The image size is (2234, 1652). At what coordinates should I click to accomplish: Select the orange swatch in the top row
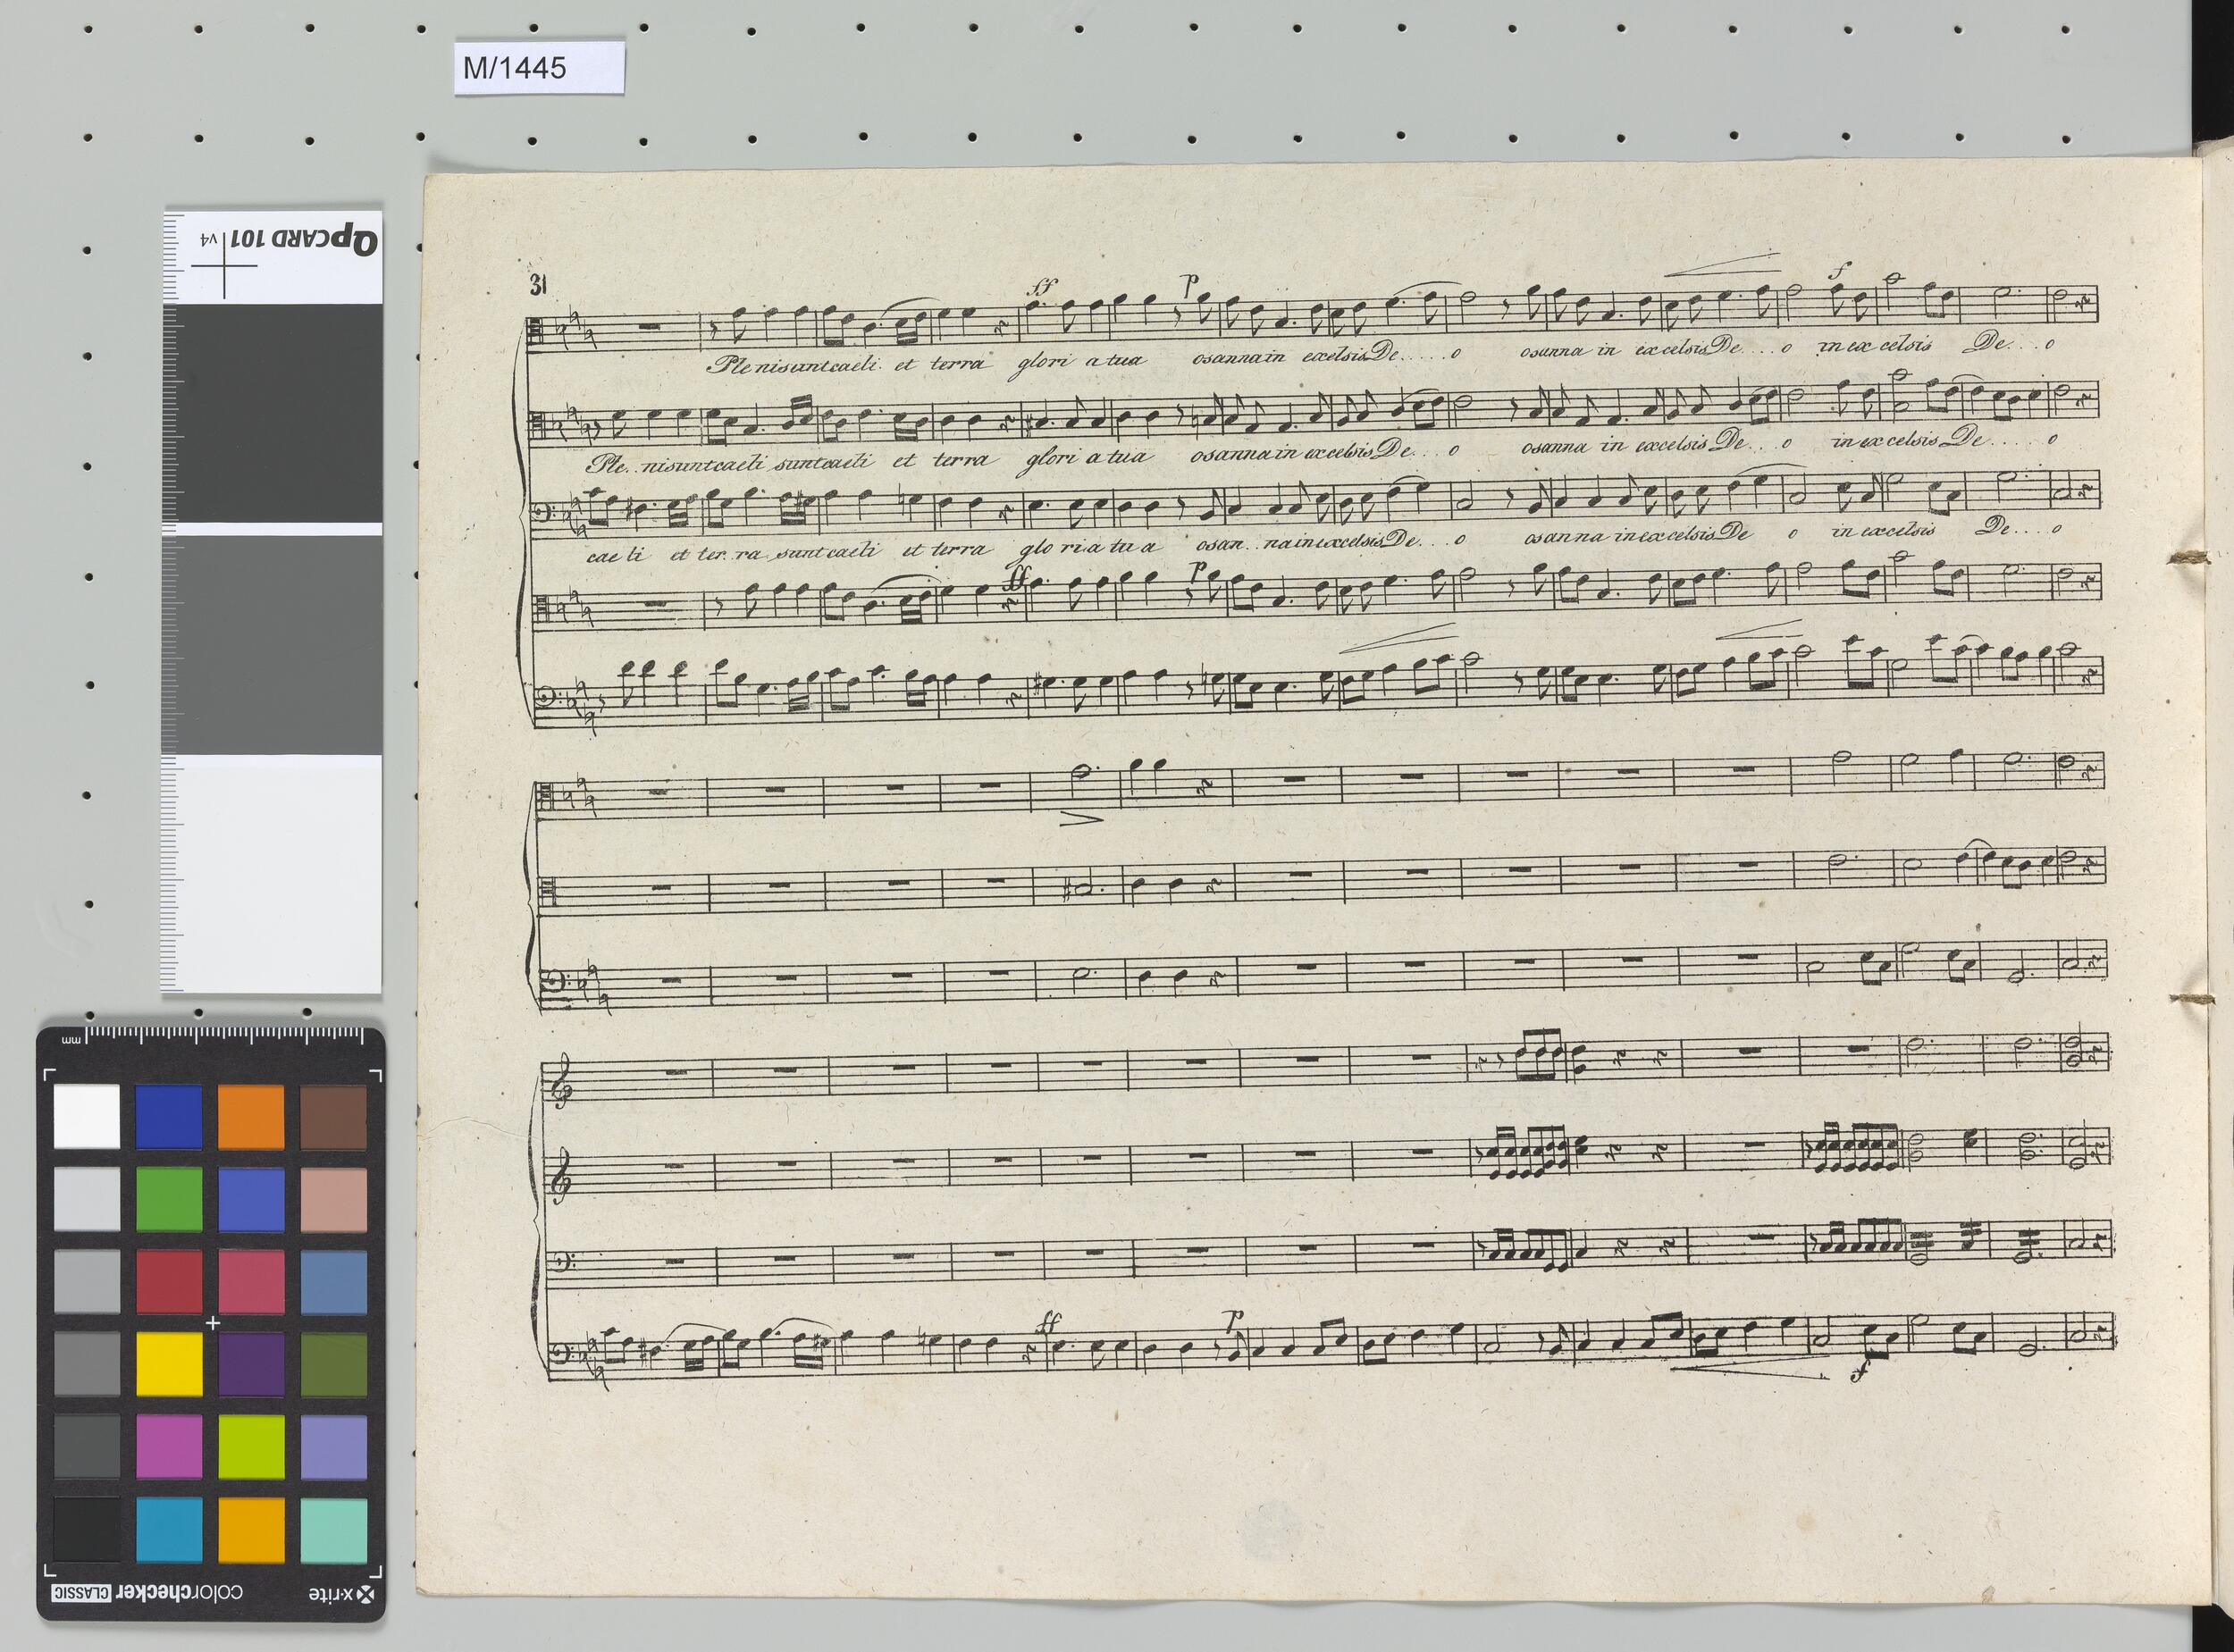[x=250, y=1116]
